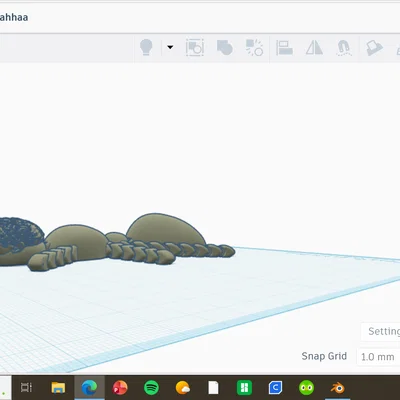This screenshot has width=400, height=400.
Task: Open the visibility options dropdown arrow
Action: pyautogui.click(x=170, y=47)
